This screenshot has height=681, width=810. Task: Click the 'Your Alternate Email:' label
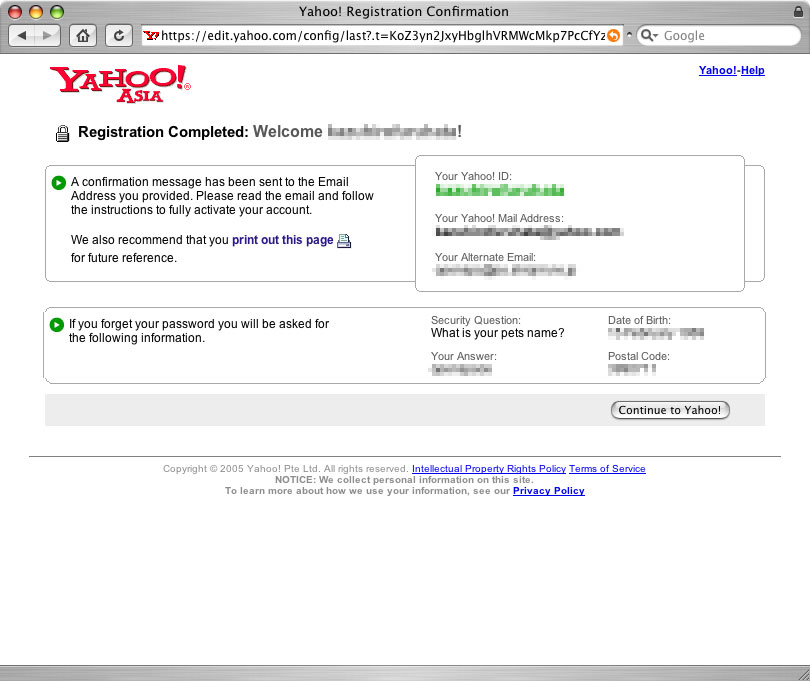pos(485,257)
